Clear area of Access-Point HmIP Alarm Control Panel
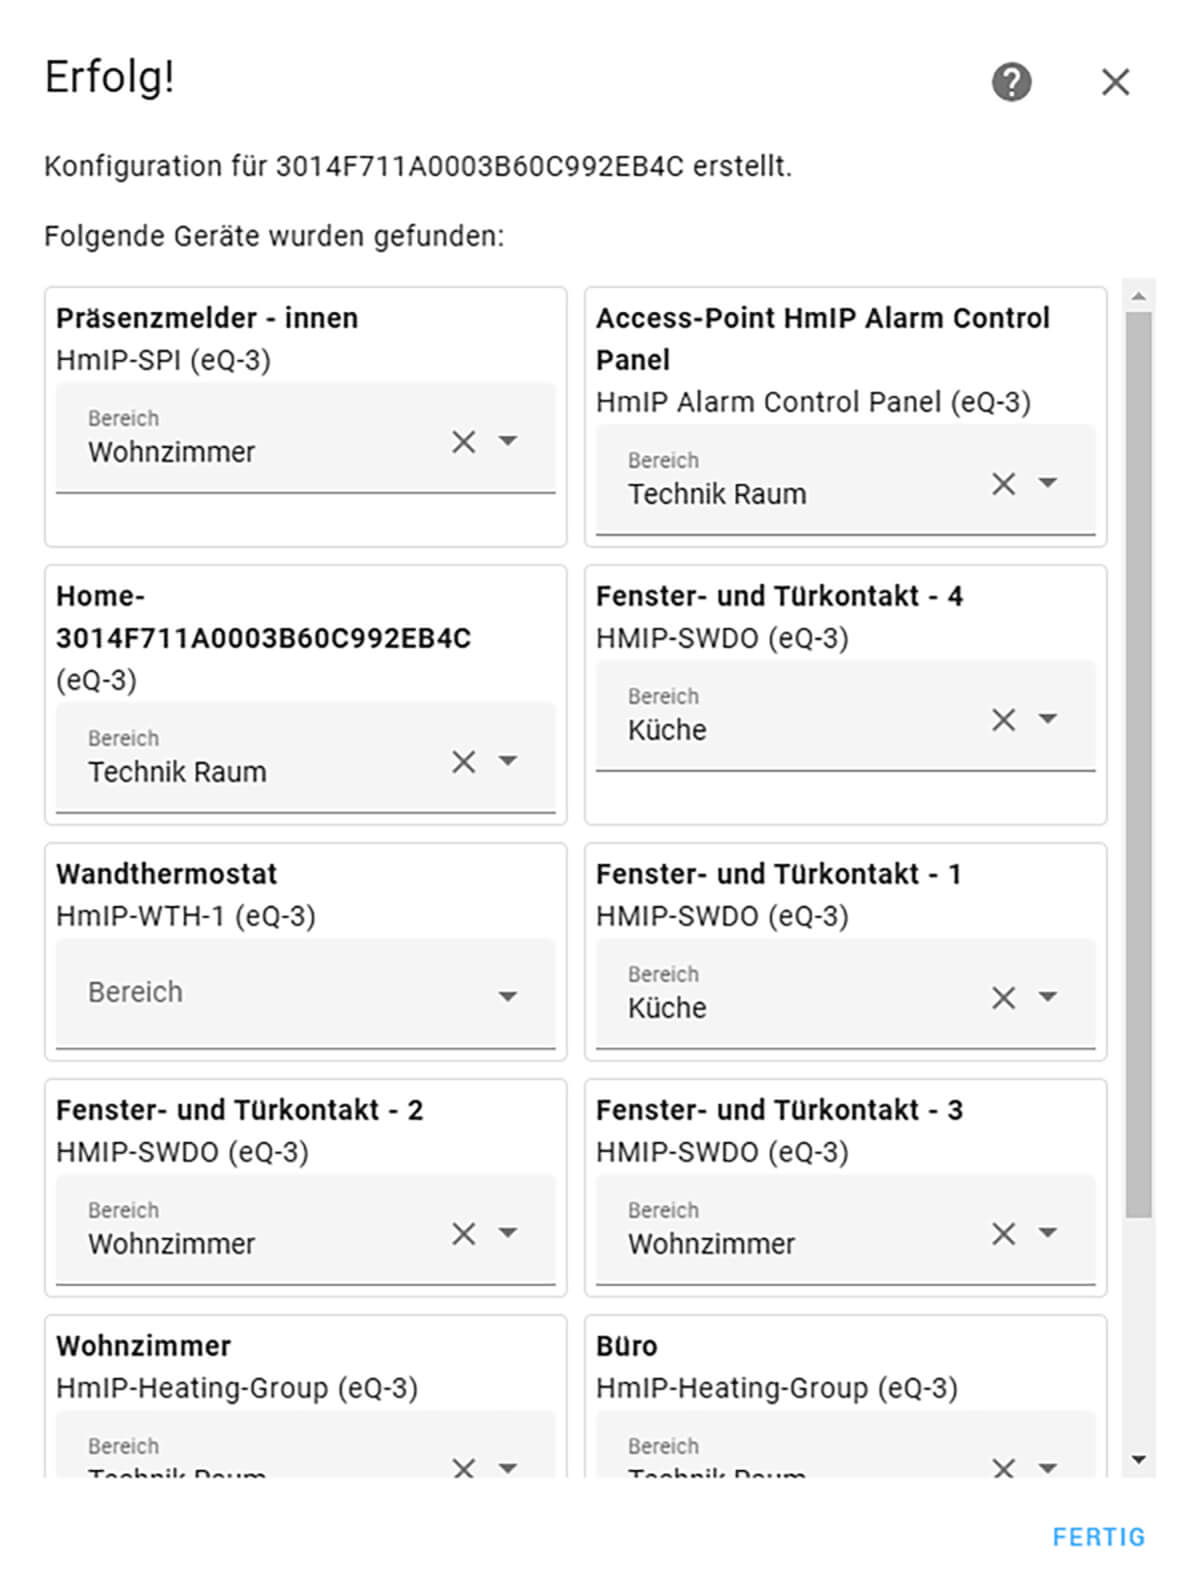The width and height of the screenshot is (1198, 1590). (x=1003, y=484)
